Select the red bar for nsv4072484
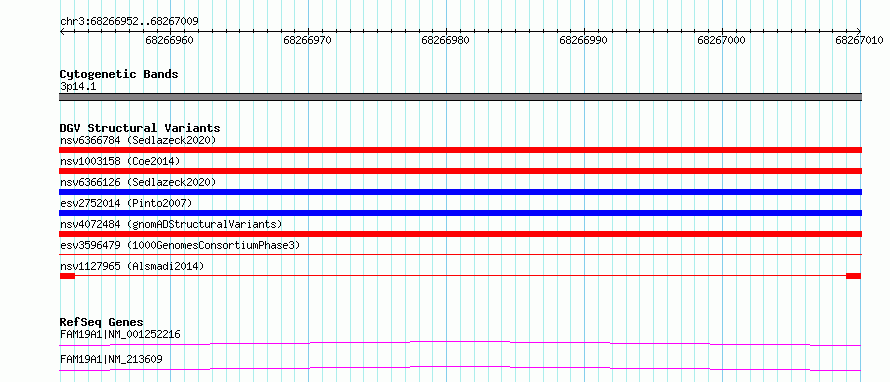The width and height of the screenshot is (890, 382). (x=460, y=234)
